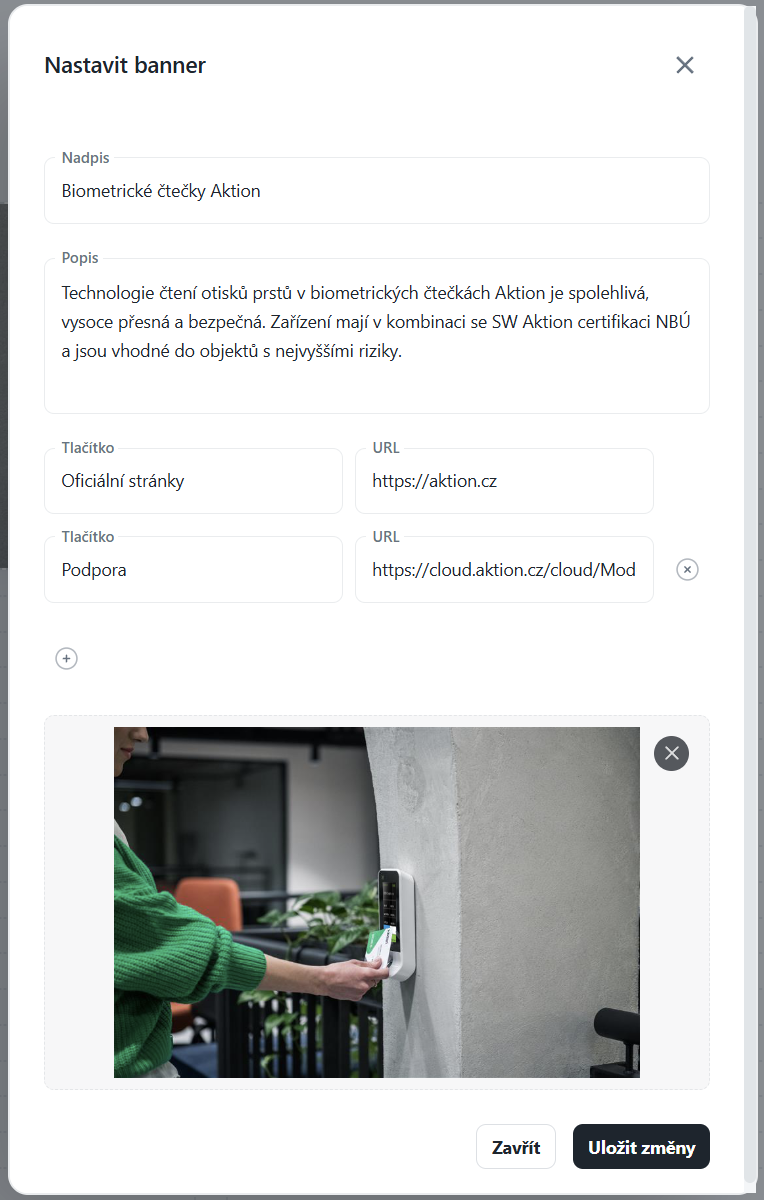Click inside the Popis description text area
Image resolution: width=764 pixels, height=1200 pixels.
[377, 336]
